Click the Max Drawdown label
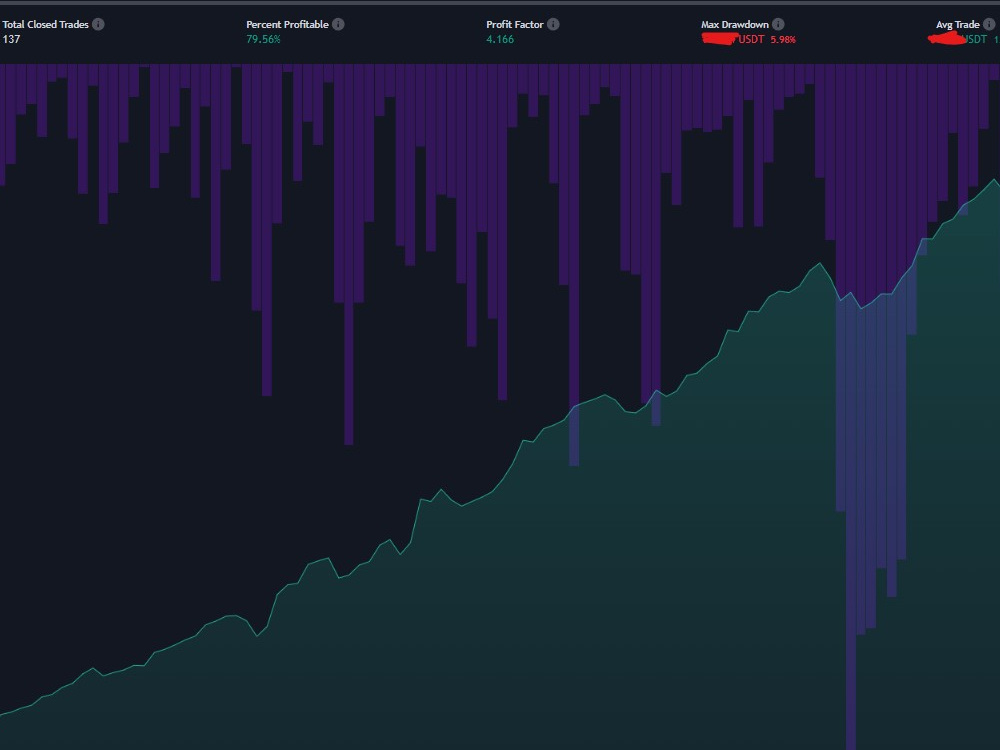The image size is (1000, 750). point(735,24)
